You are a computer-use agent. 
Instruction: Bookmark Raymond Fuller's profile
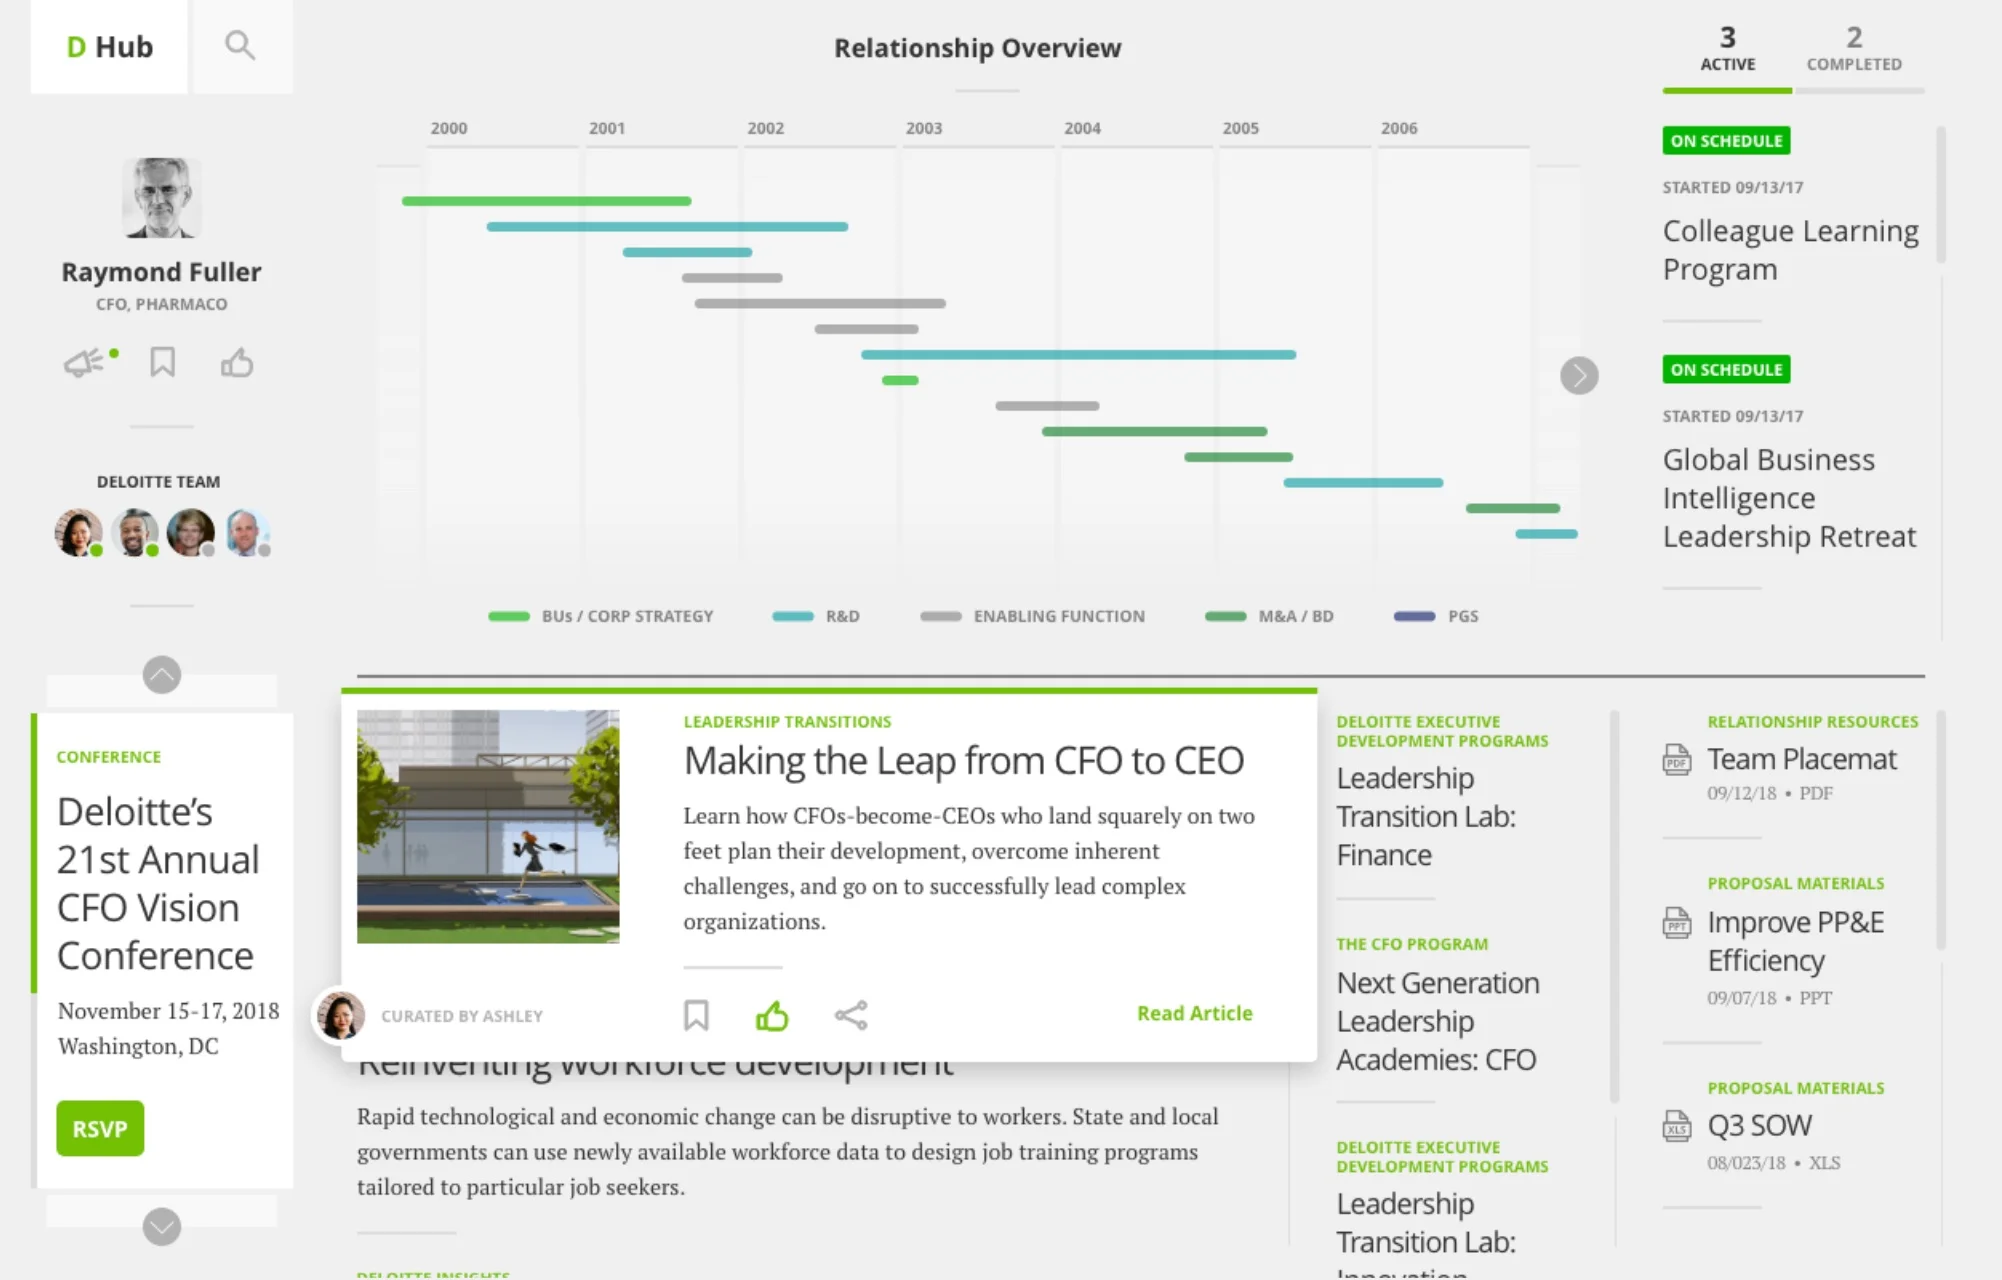point(162,362)
